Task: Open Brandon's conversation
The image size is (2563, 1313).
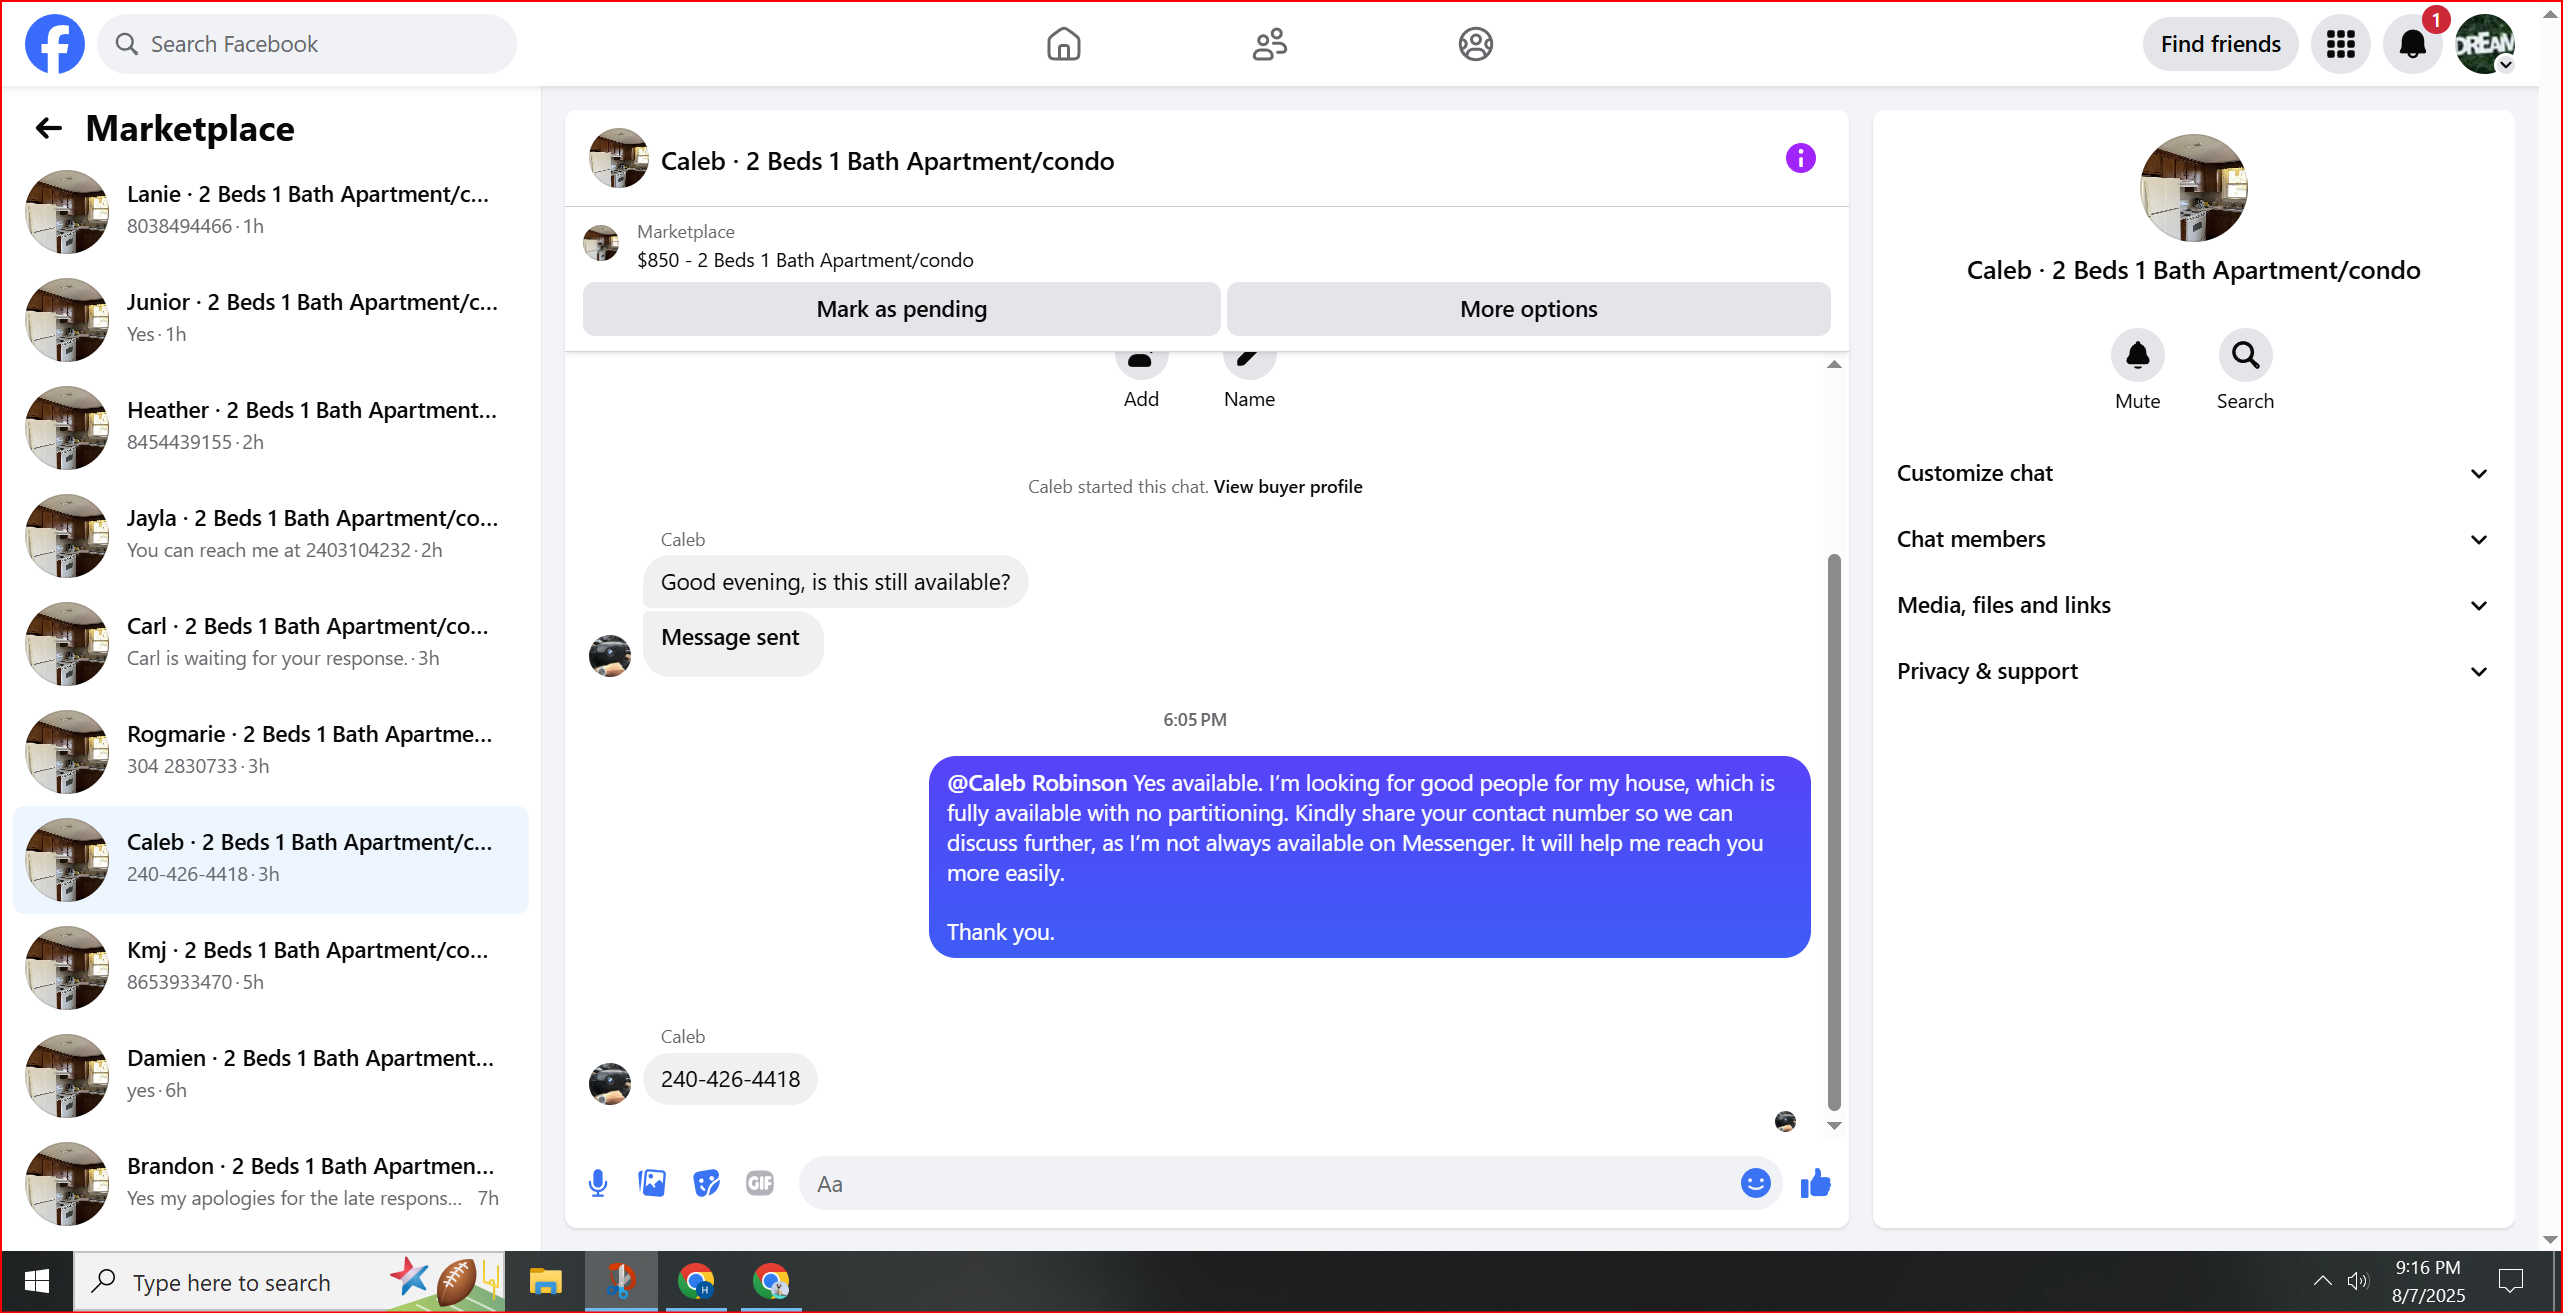Action: tap(271, 1182)
